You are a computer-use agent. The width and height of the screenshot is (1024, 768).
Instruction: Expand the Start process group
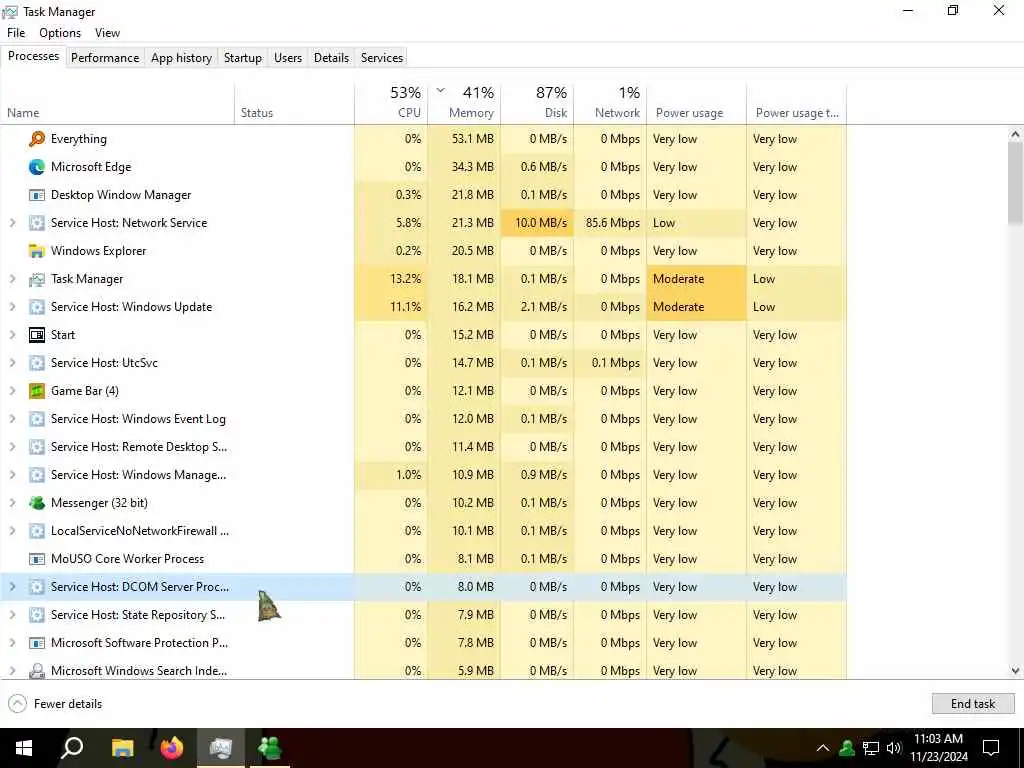point(12,335)
